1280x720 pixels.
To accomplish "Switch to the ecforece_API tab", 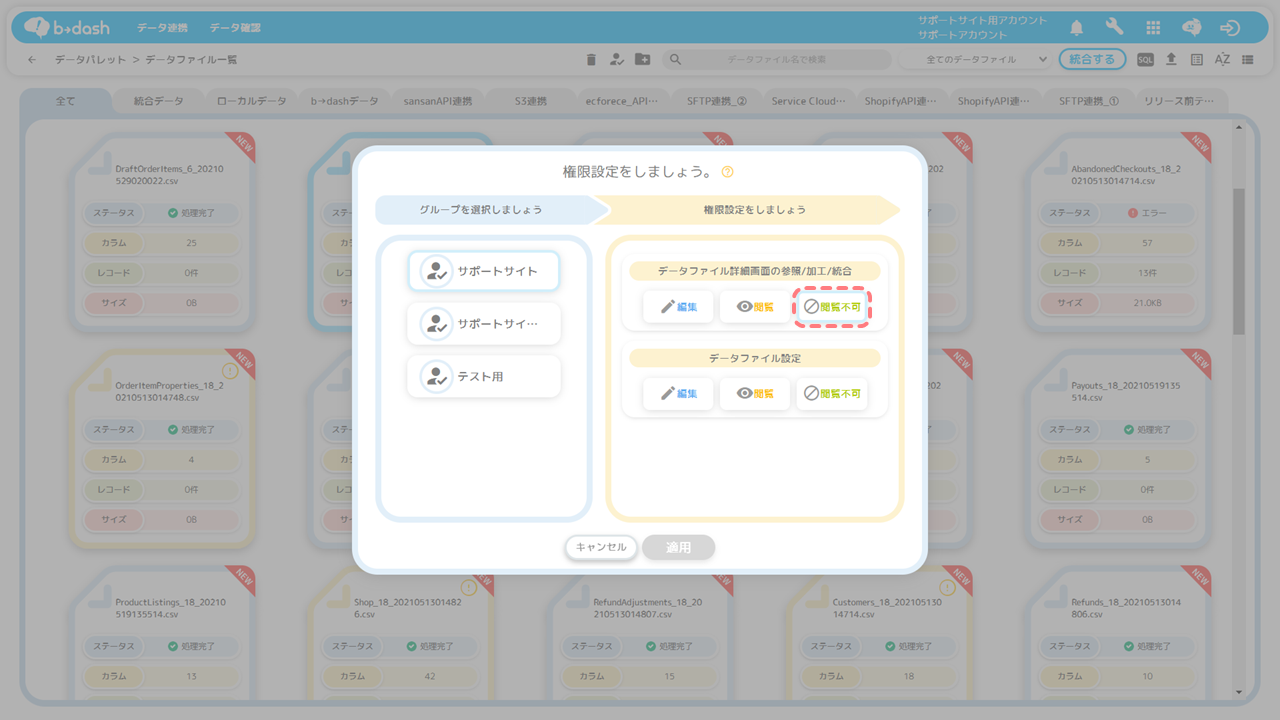I will tap(623, 101).
